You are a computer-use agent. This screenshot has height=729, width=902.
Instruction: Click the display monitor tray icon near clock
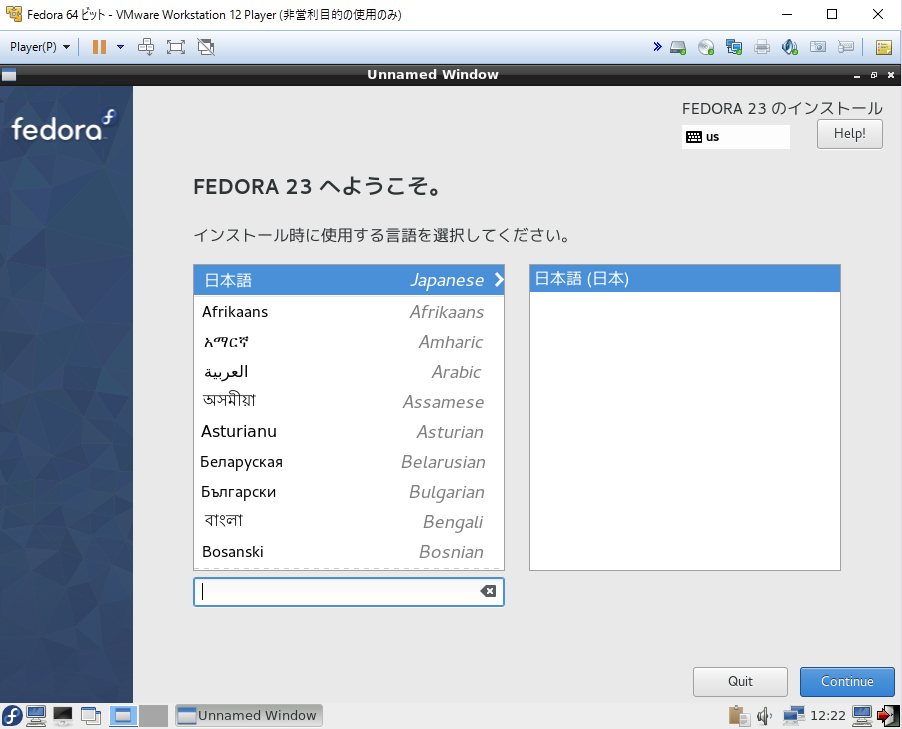point(862,716)
